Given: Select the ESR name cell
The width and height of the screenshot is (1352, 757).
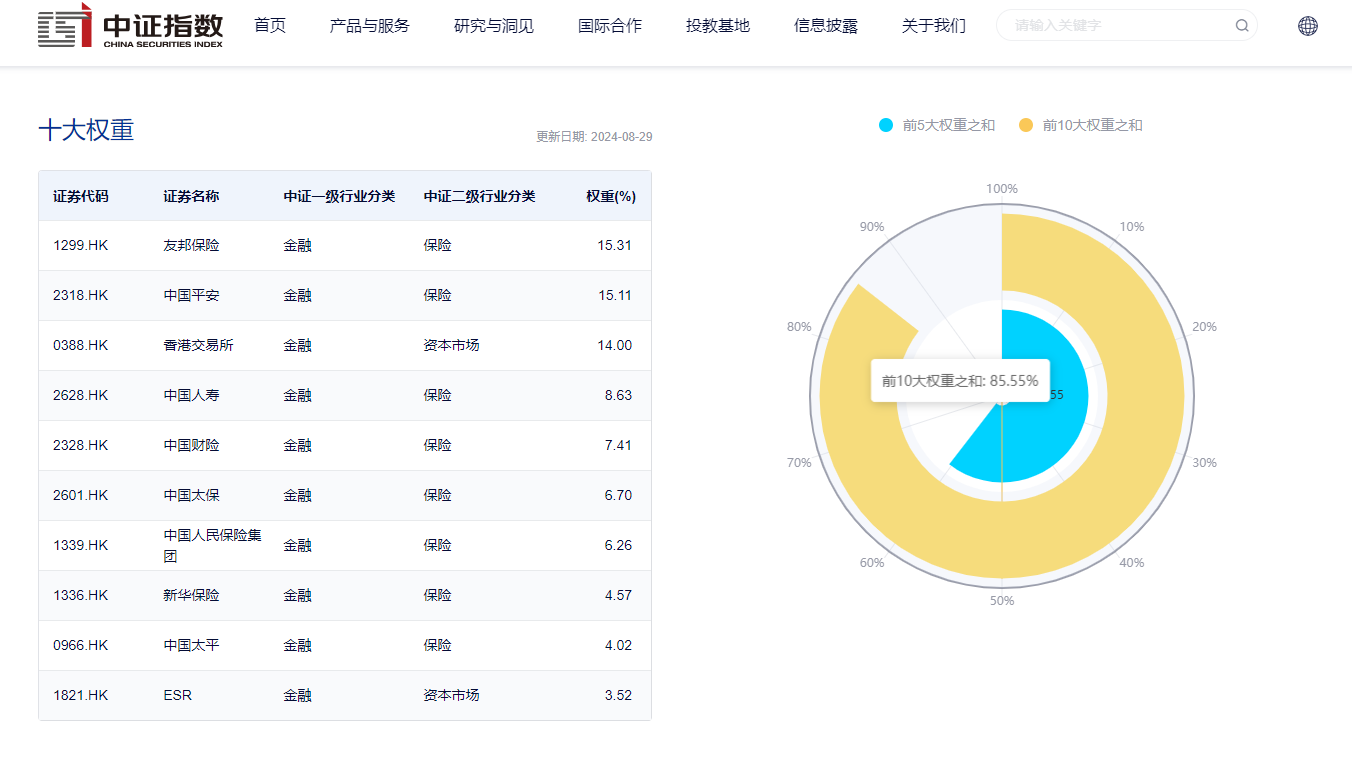Looking at the screenshot, I should (x=178, y=695).
